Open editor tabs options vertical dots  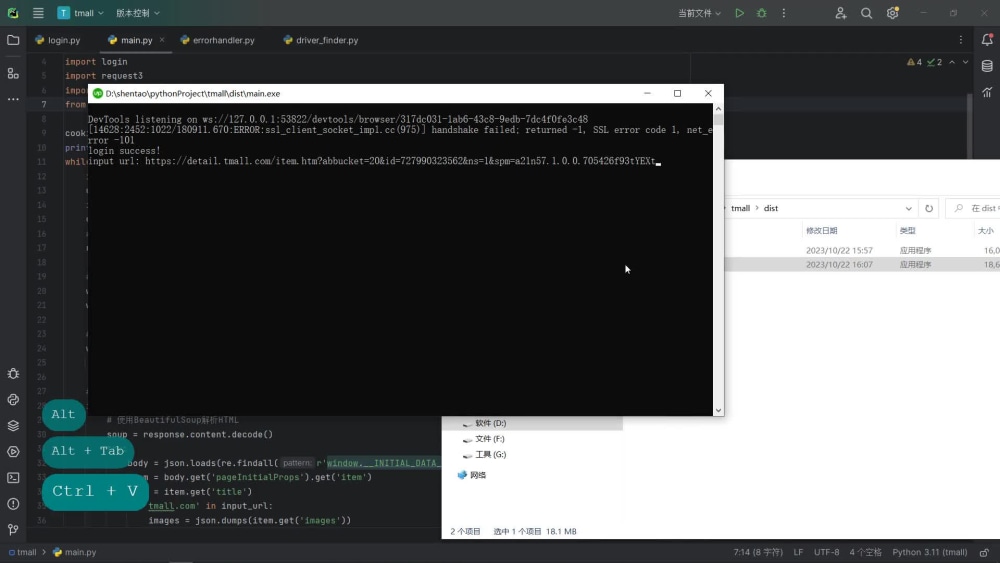[960, 40]
